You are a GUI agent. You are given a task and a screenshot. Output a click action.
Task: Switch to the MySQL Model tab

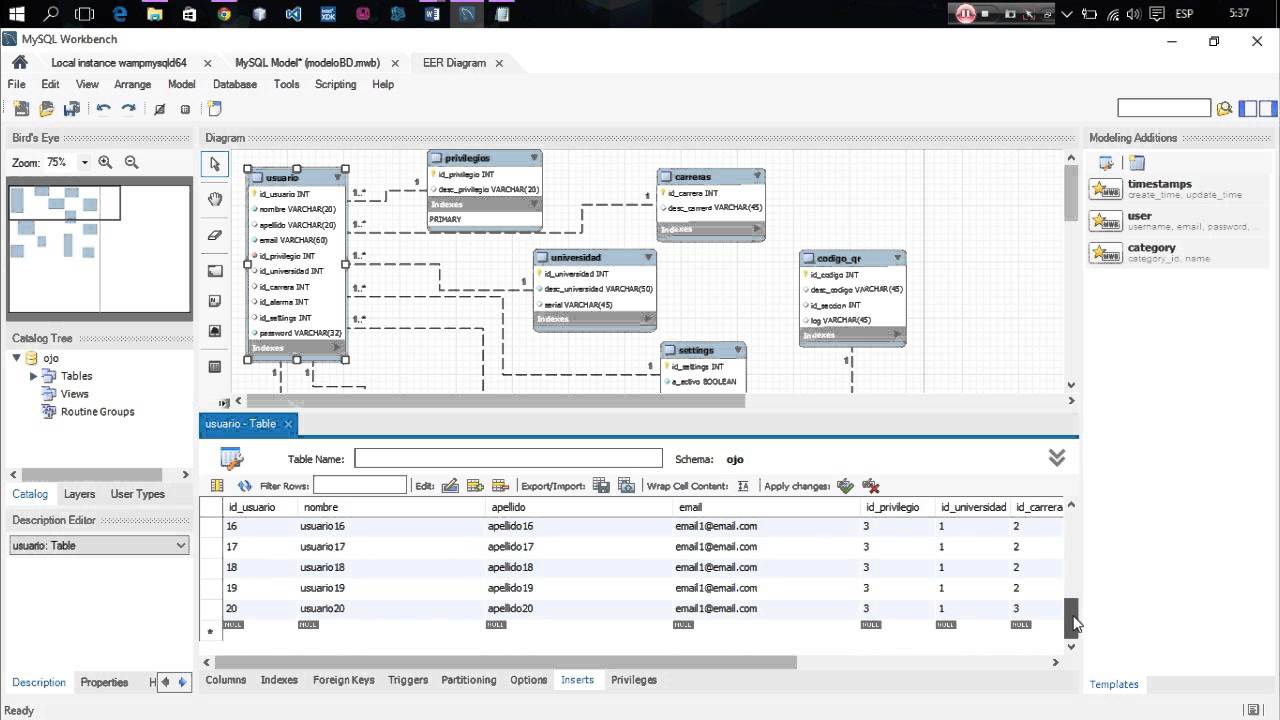pos(307,62)
